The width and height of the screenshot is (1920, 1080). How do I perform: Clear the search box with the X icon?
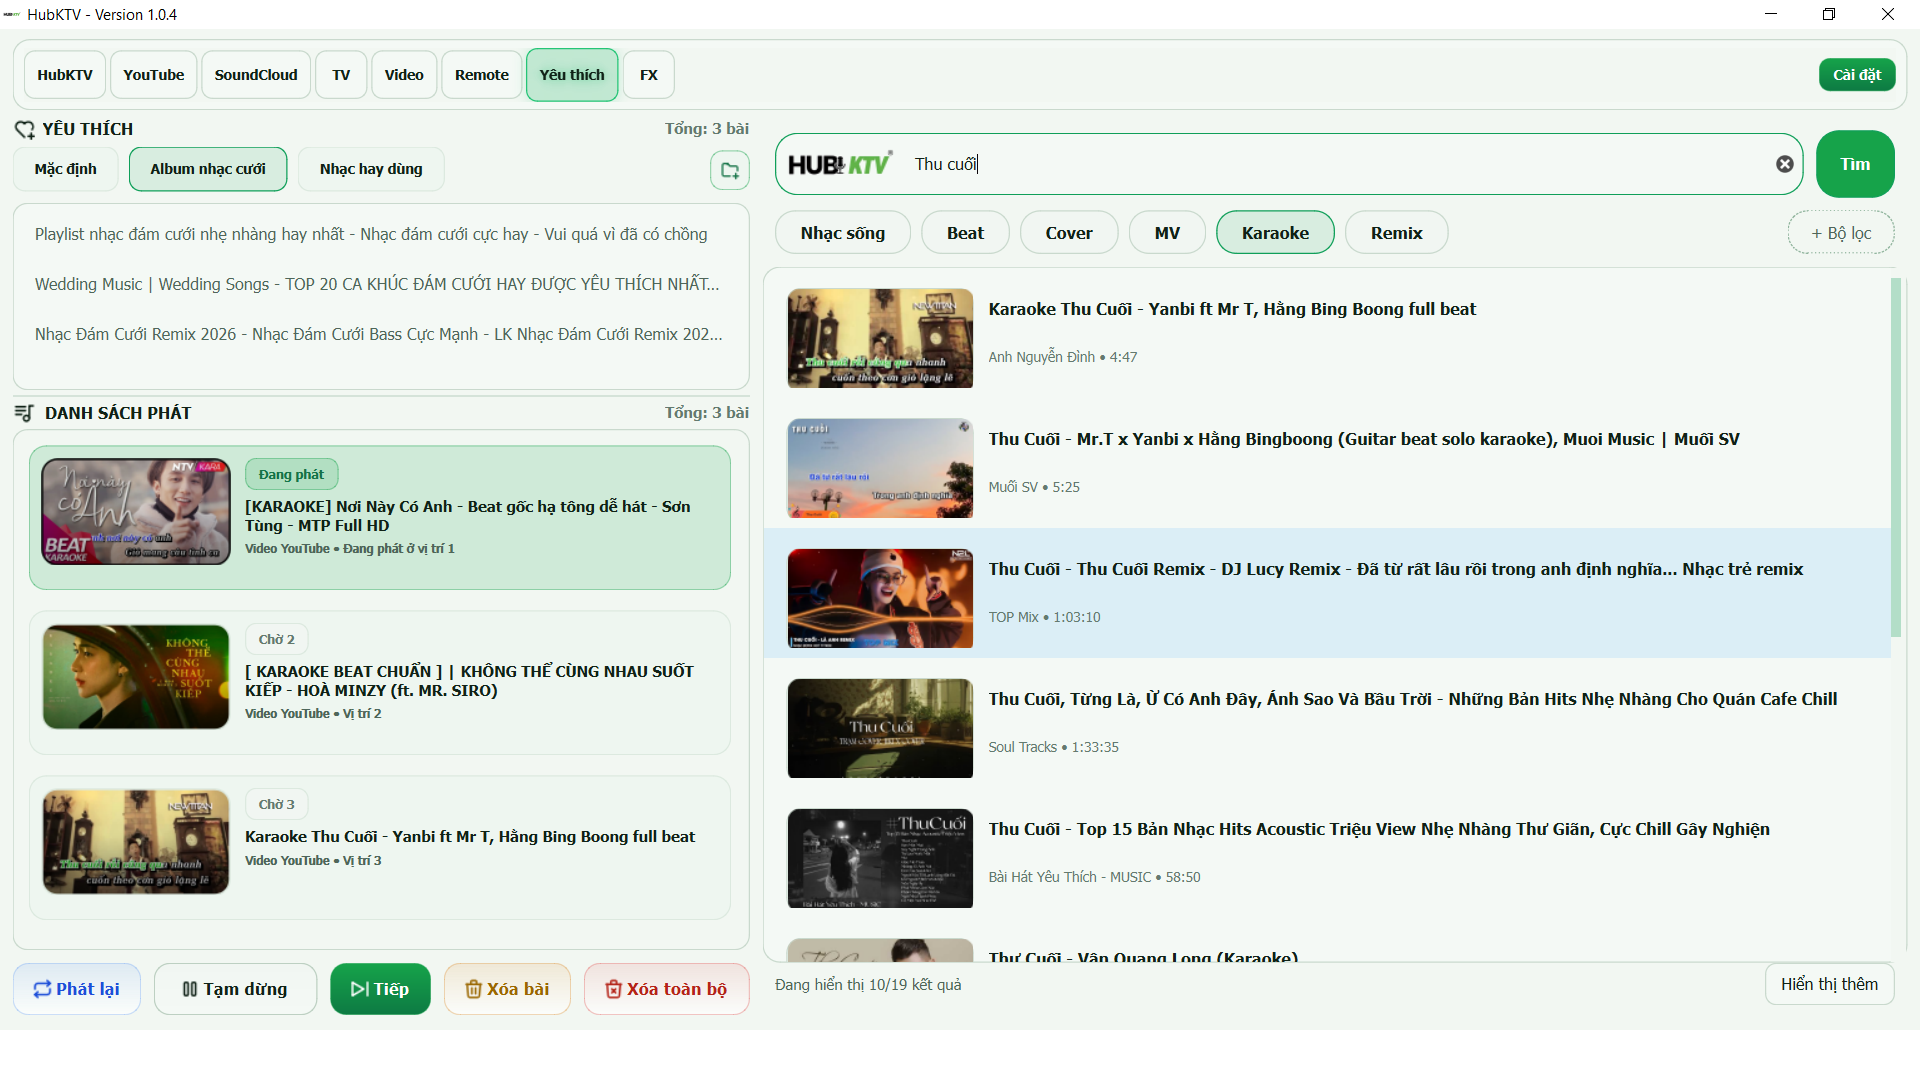point(1785,164)
